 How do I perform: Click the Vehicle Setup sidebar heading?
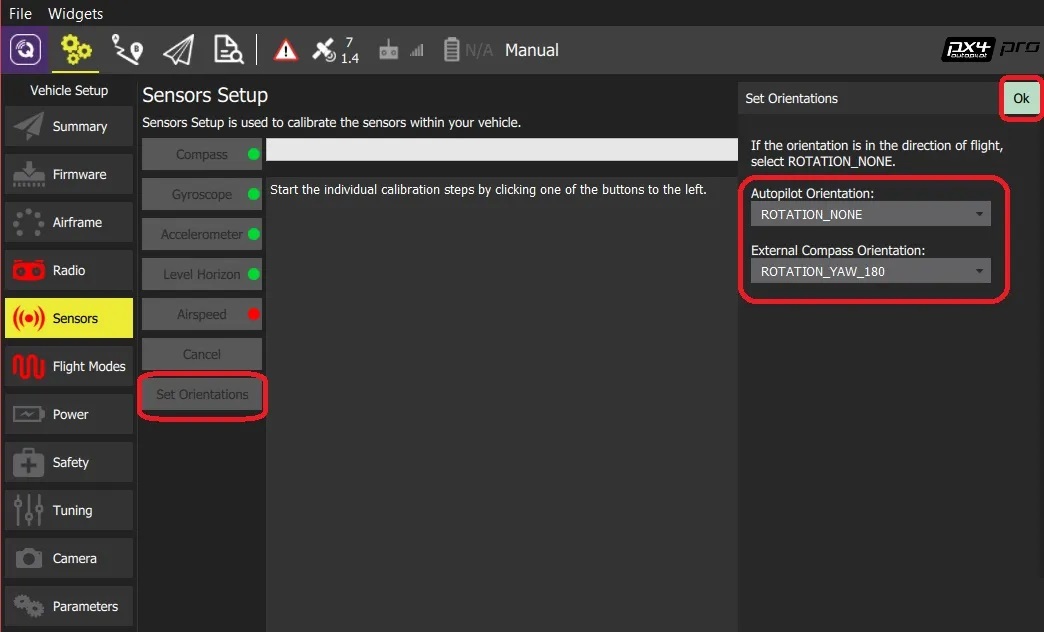(x=69, y=90)
